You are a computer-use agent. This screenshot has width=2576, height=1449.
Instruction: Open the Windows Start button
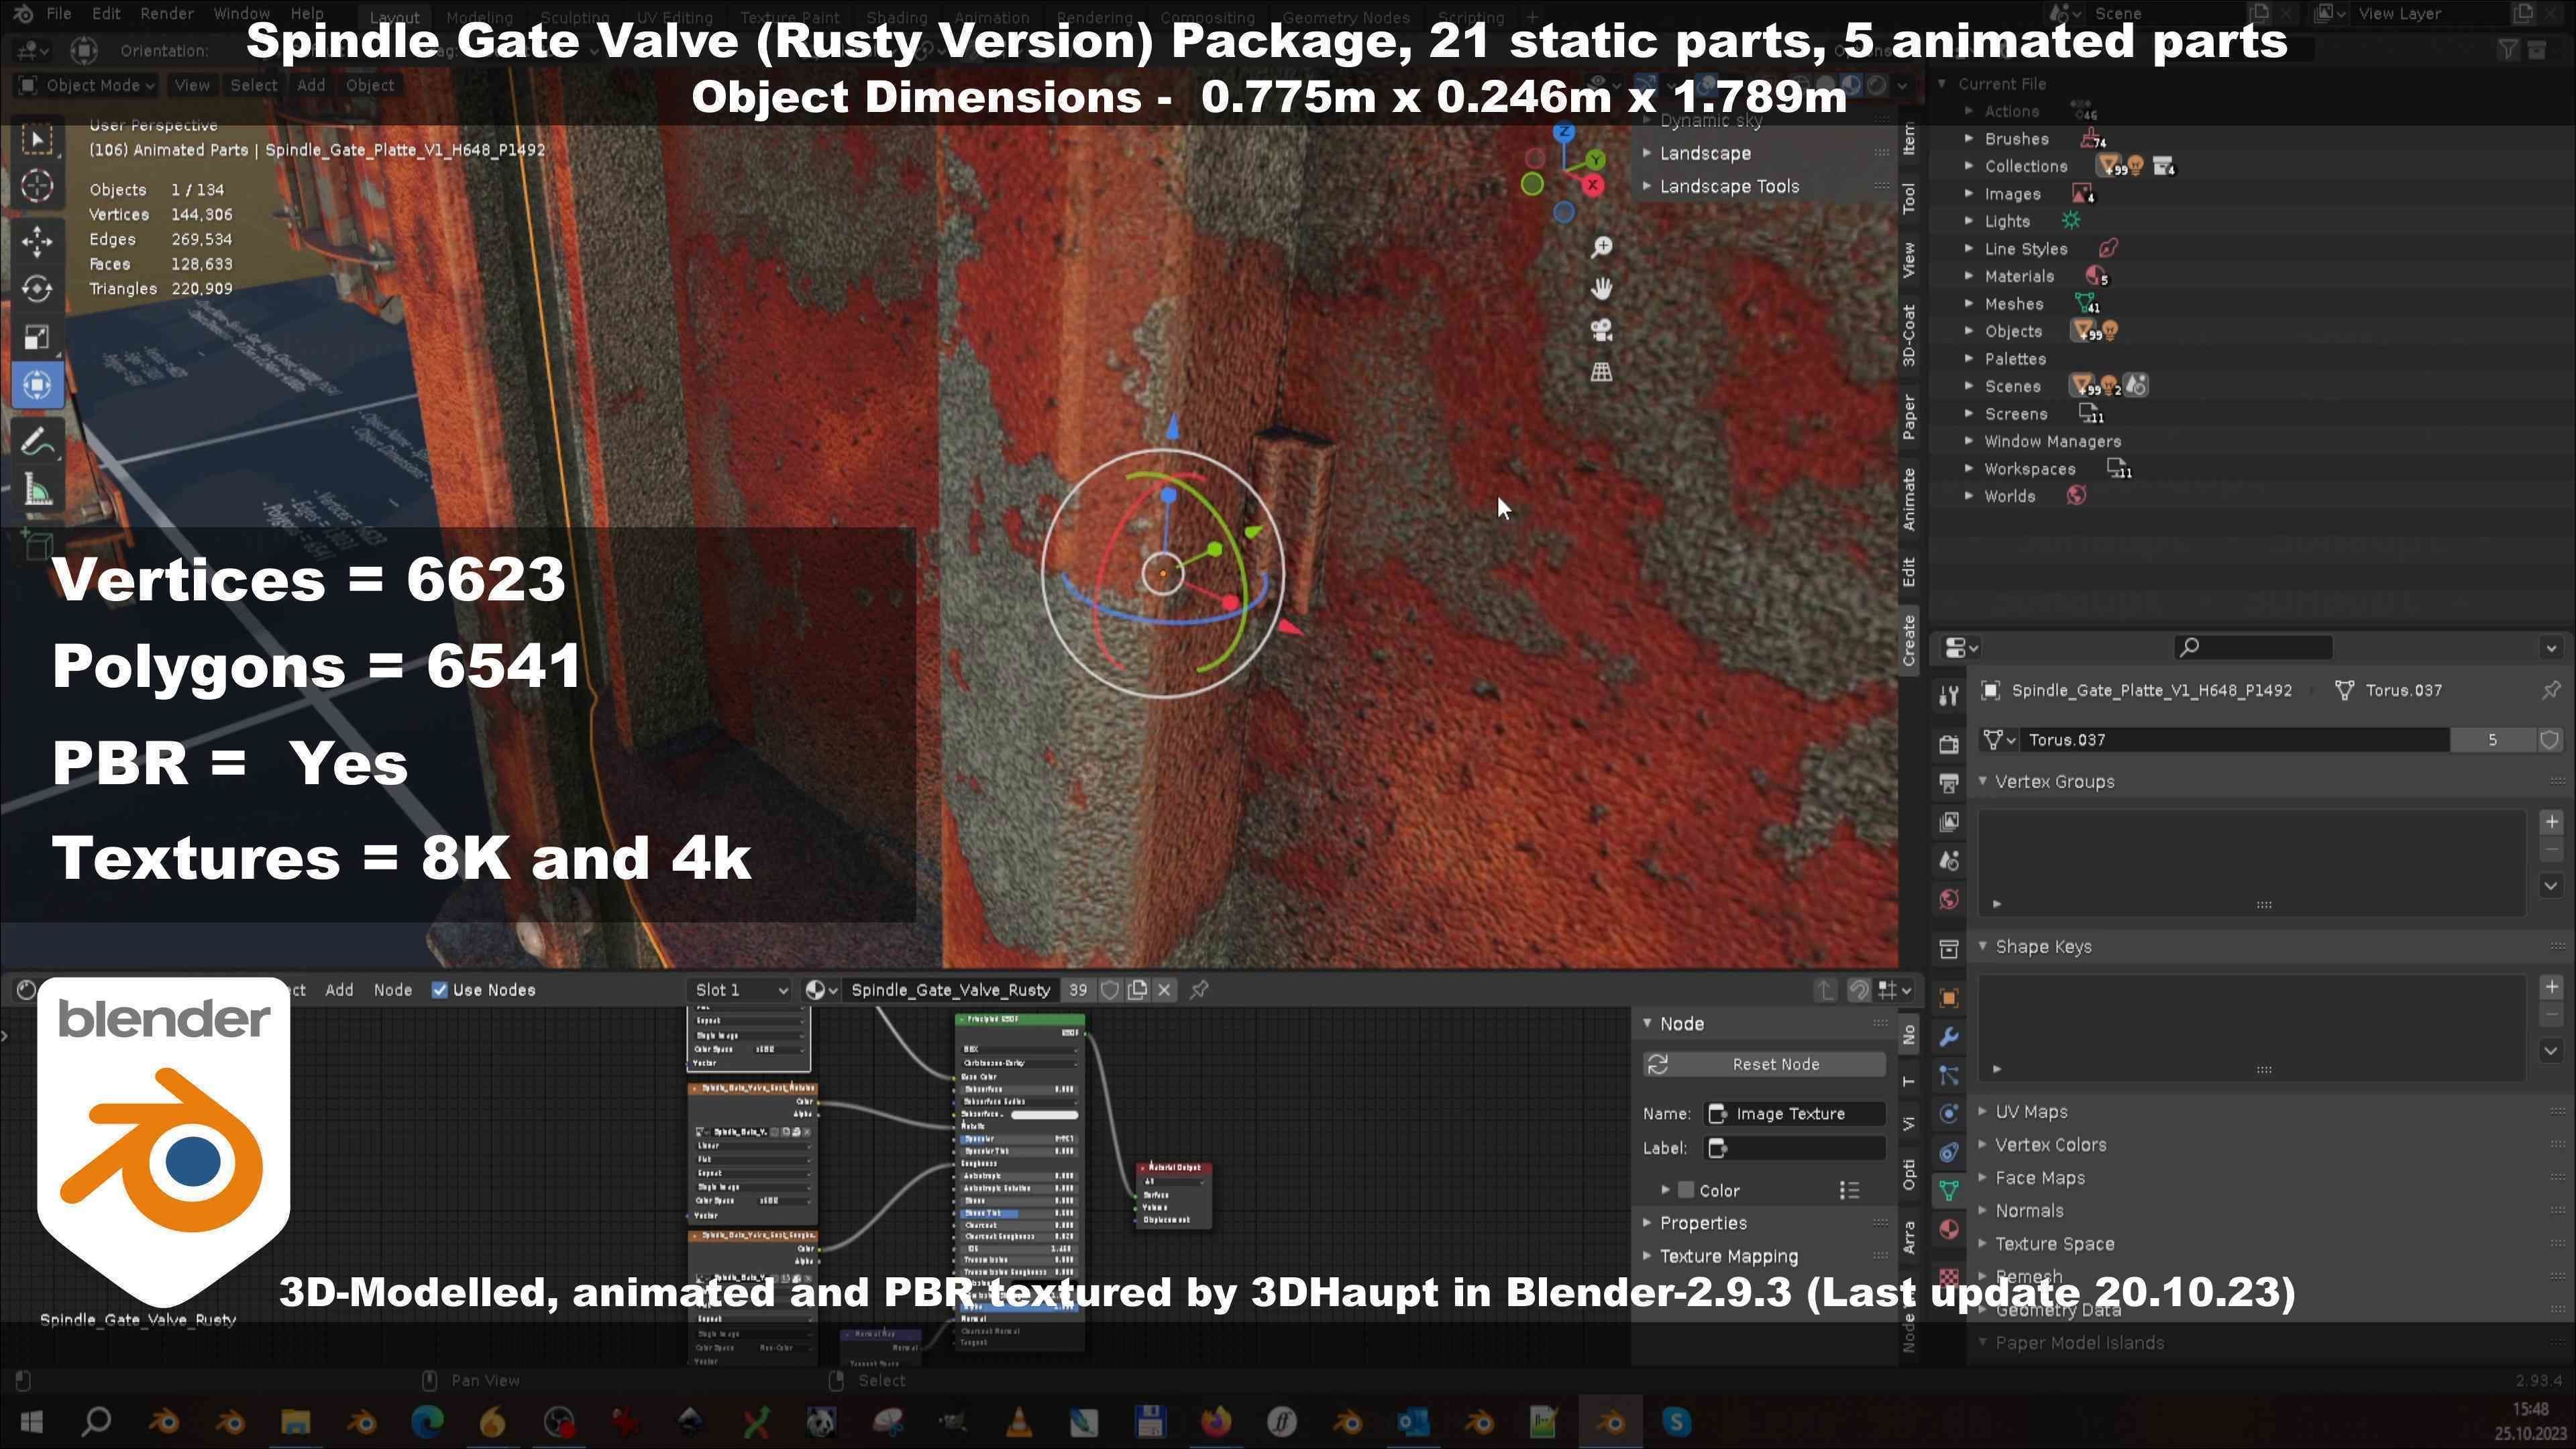point(31,1422)
